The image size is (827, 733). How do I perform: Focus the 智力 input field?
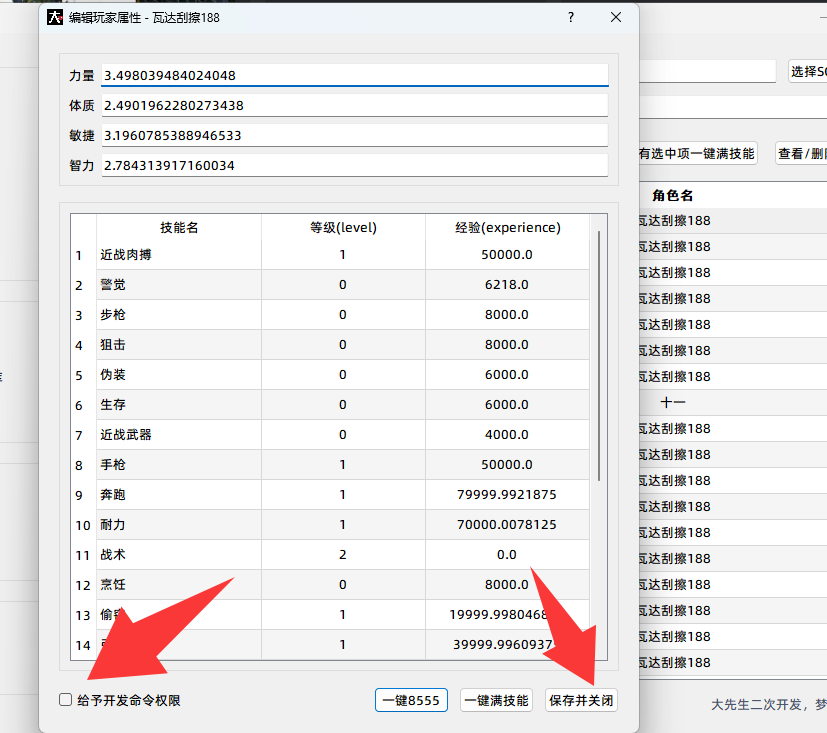tap(354, 165)
